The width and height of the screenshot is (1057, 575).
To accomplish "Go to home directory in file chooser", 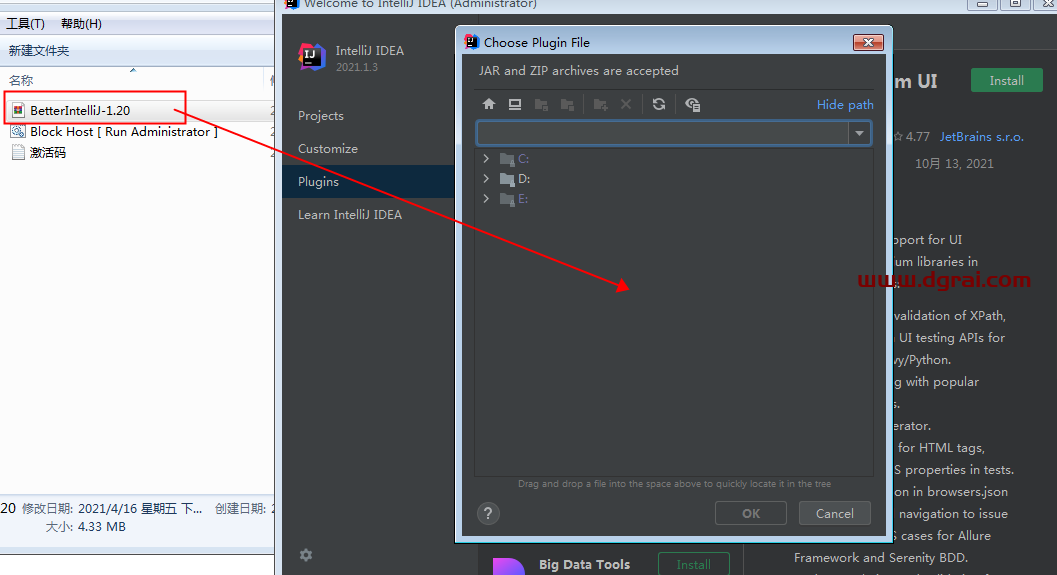I will click(x=489, y=104).
